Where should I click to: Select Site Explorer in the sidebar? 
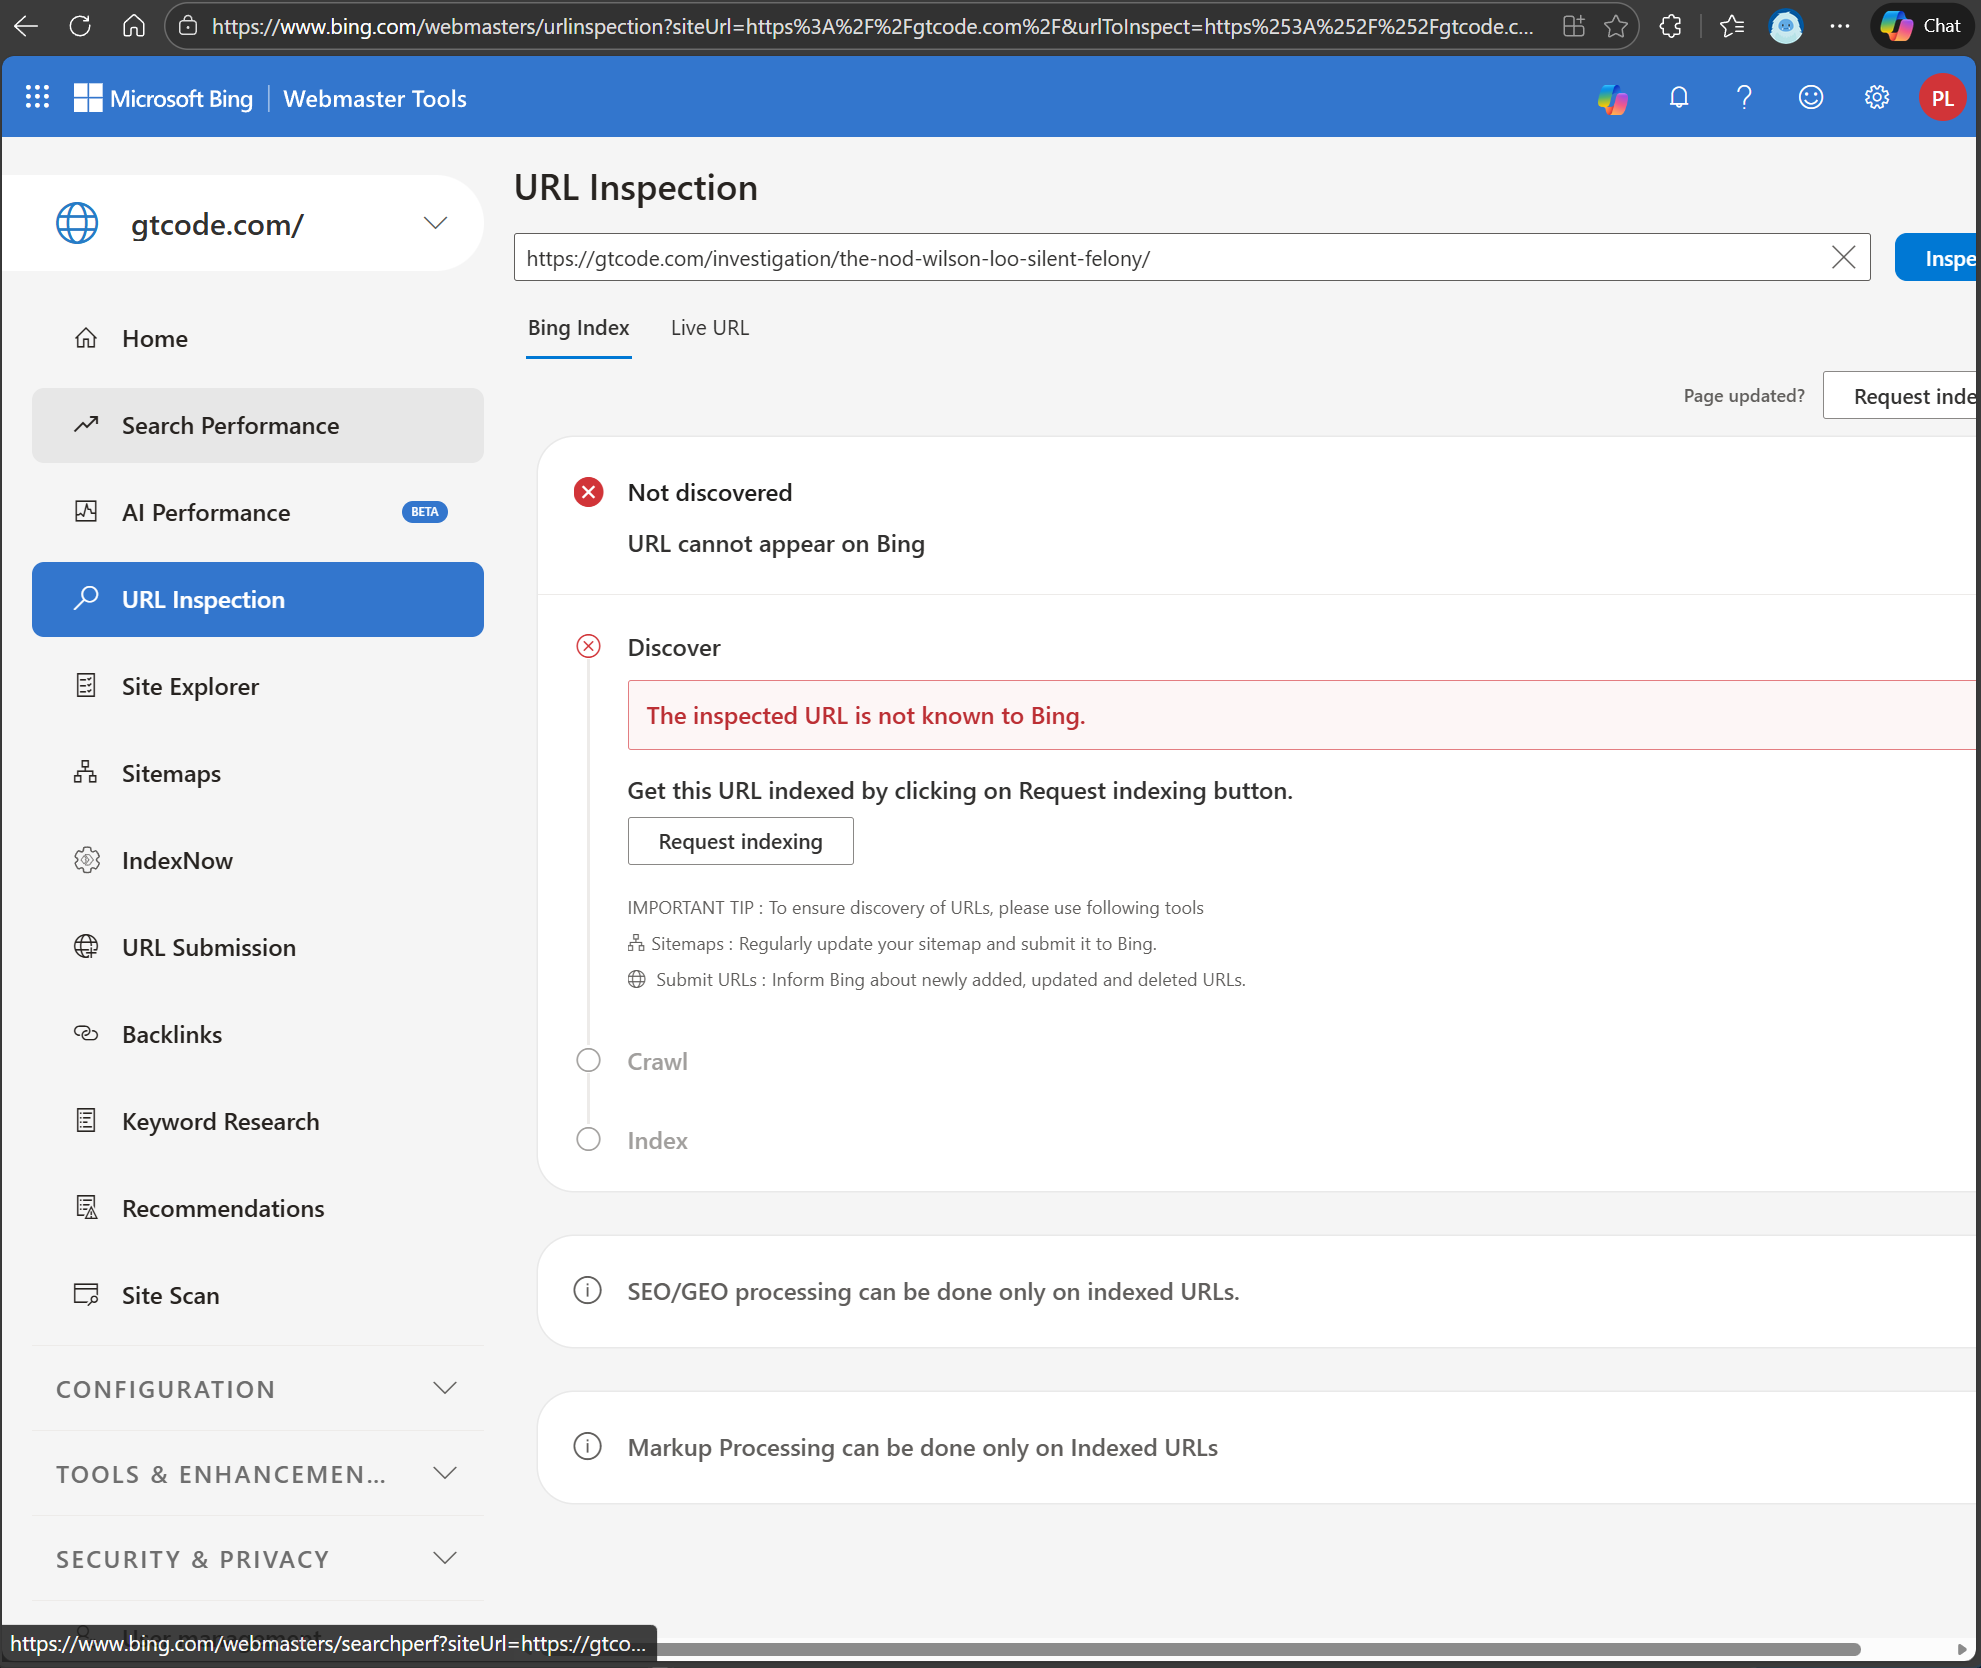190,686
